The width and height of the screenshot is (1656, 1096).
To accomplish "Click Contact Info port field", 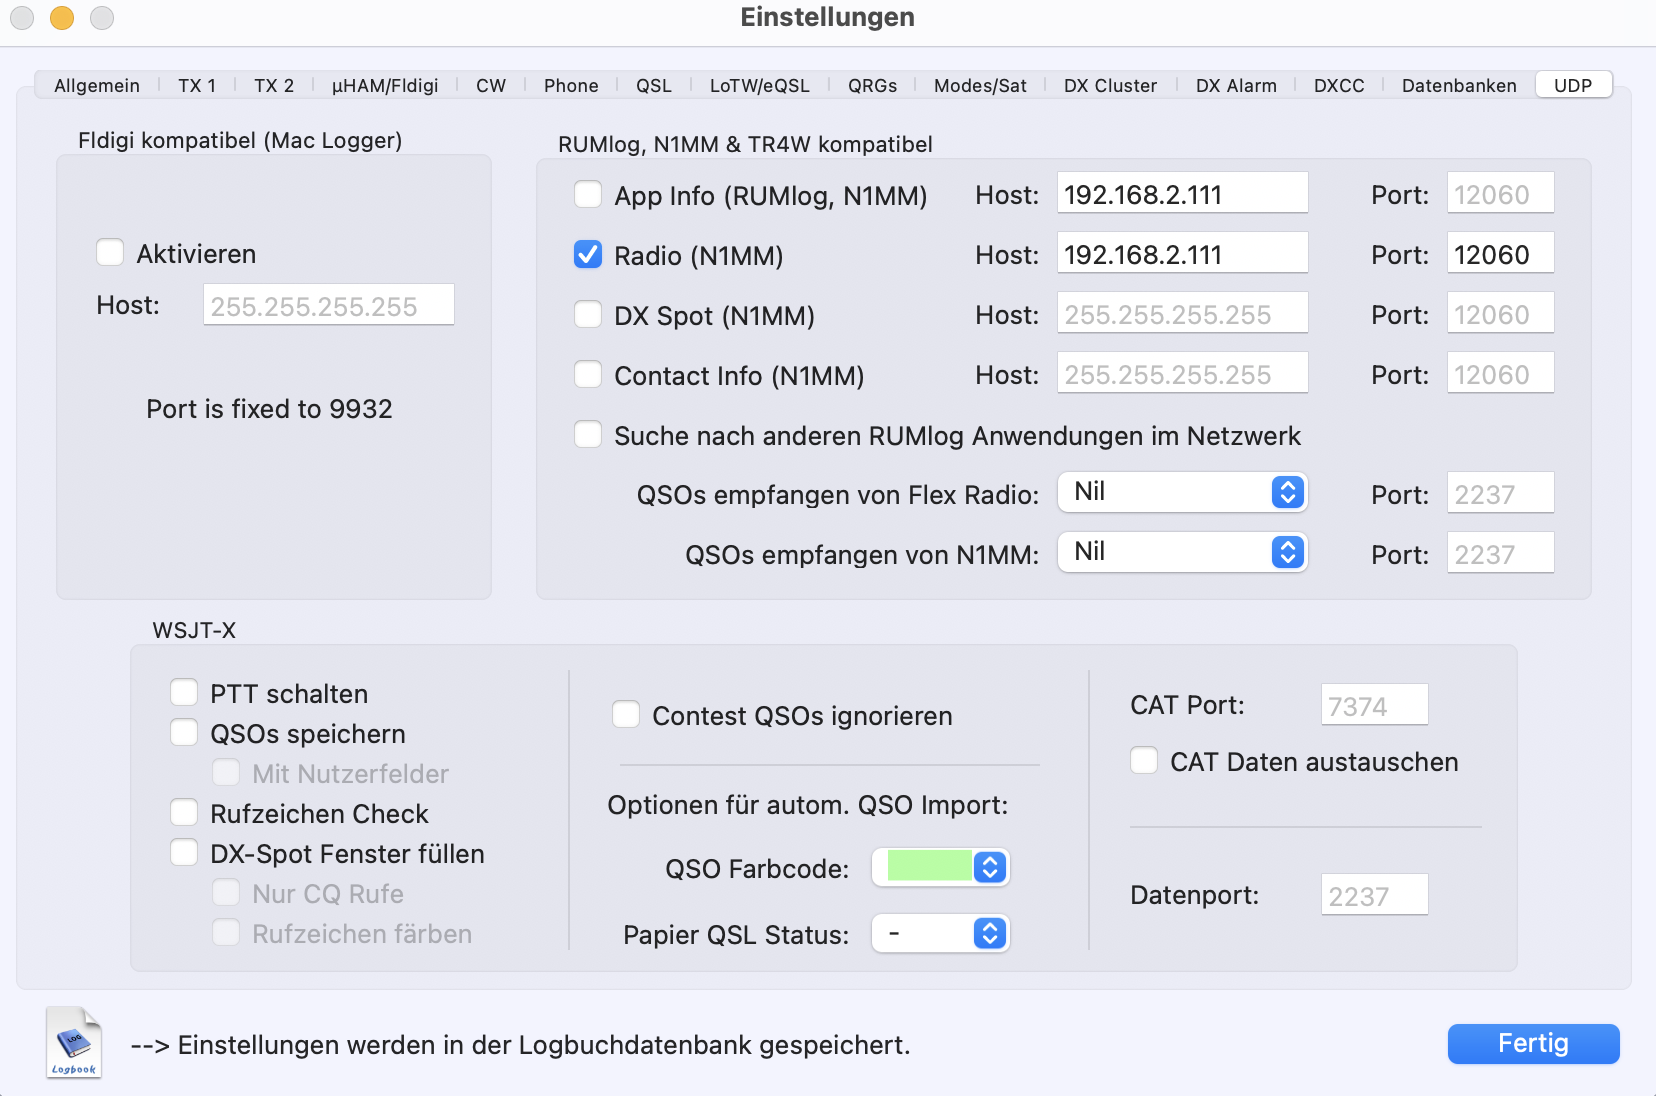I will 1501,373.
